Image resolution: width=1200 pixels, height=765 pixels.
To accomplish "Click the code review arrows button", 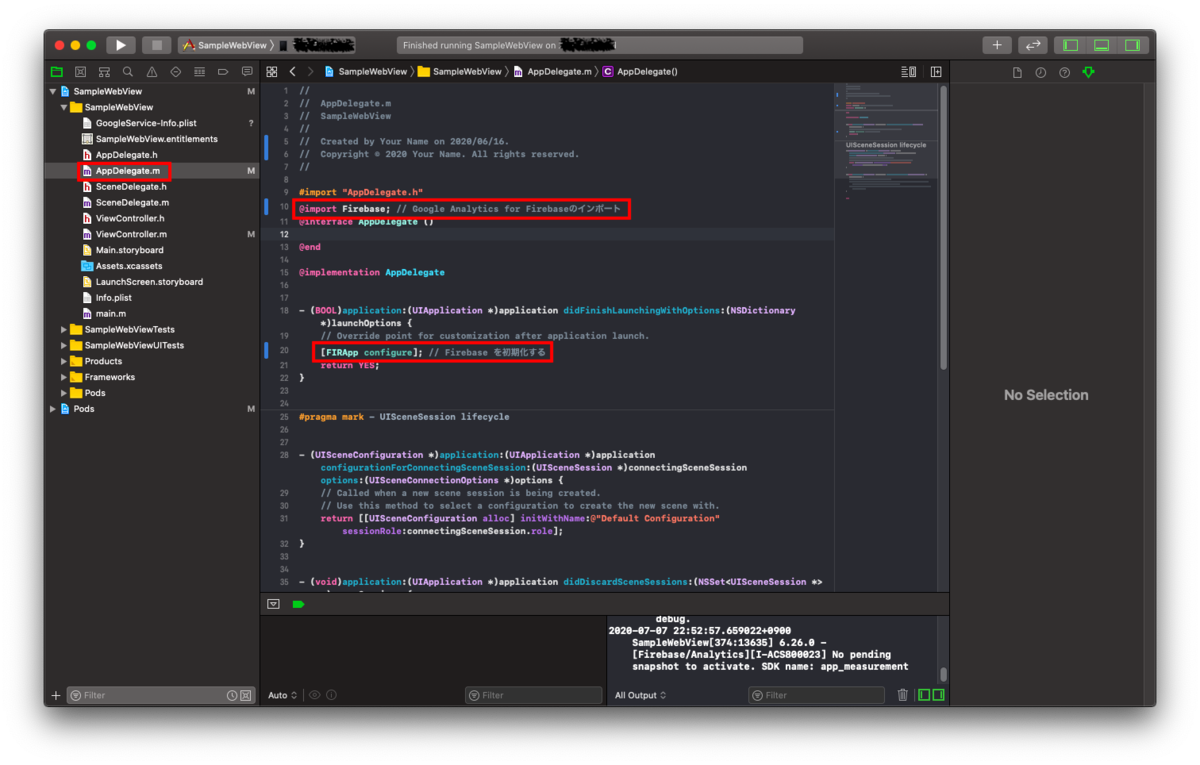I will (1033, 45).
